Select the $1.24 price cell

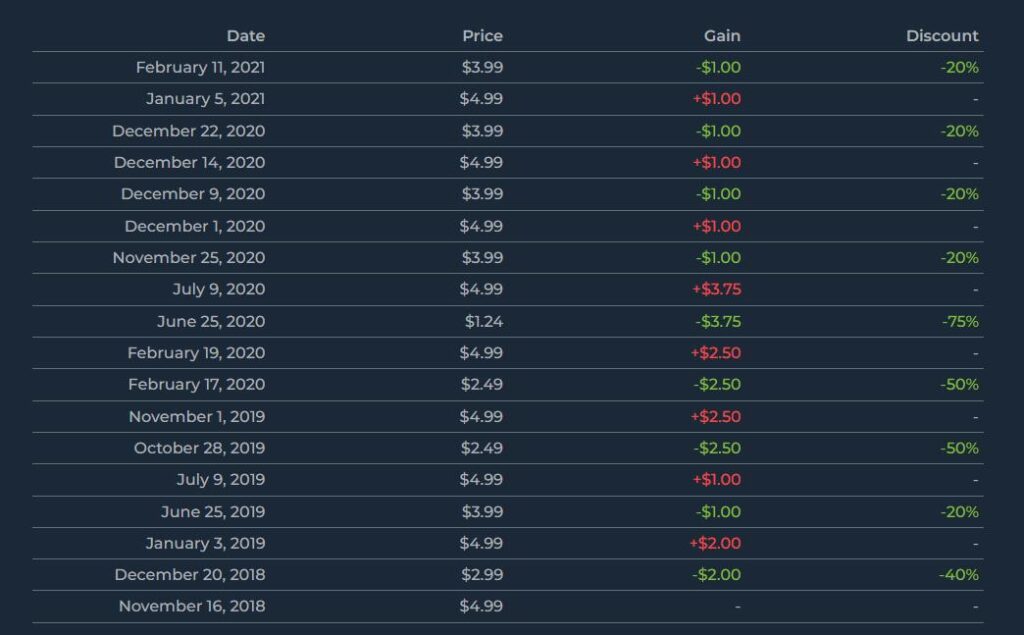point(483,322)
